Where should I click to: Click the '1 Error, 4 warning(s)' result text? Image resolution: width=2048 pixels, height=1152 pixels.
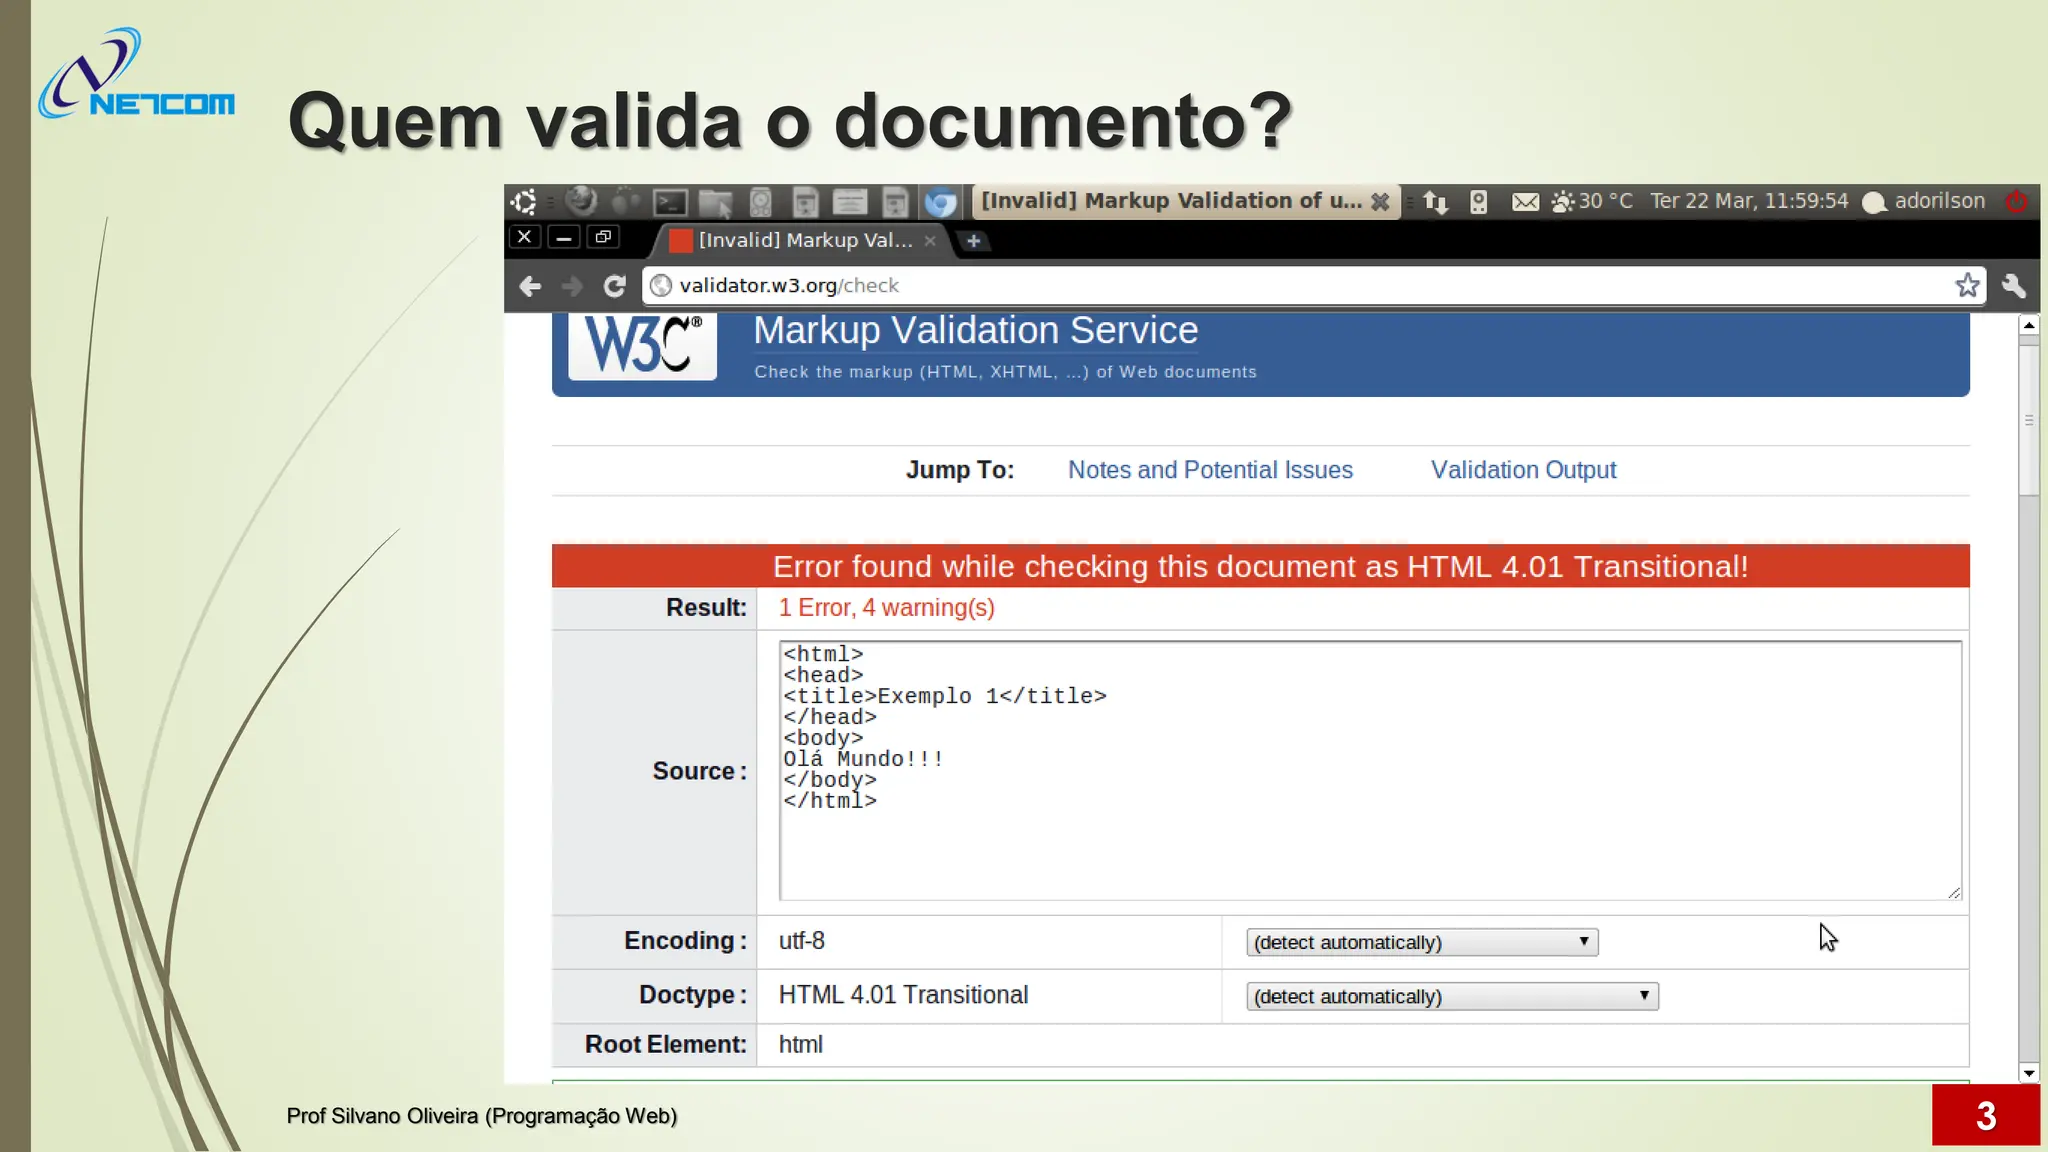click(886, 608)
